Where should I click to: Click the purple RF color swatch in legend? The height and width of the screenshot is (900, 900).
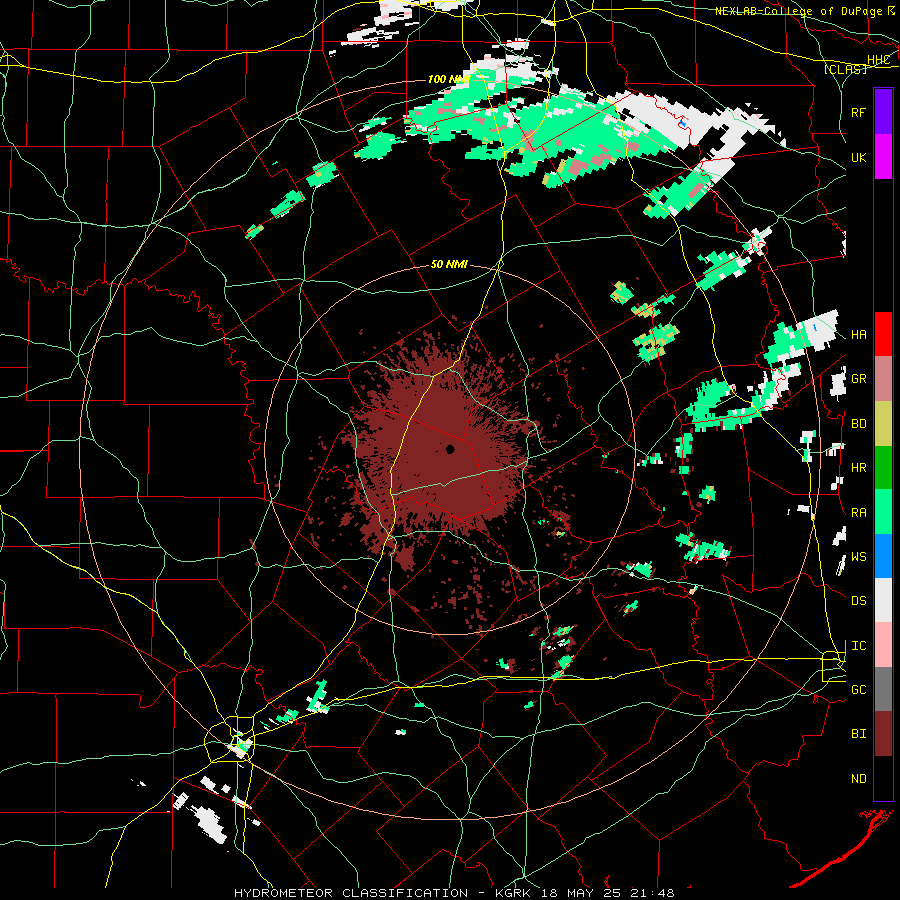pyautogui.click(x=883, y=112)
